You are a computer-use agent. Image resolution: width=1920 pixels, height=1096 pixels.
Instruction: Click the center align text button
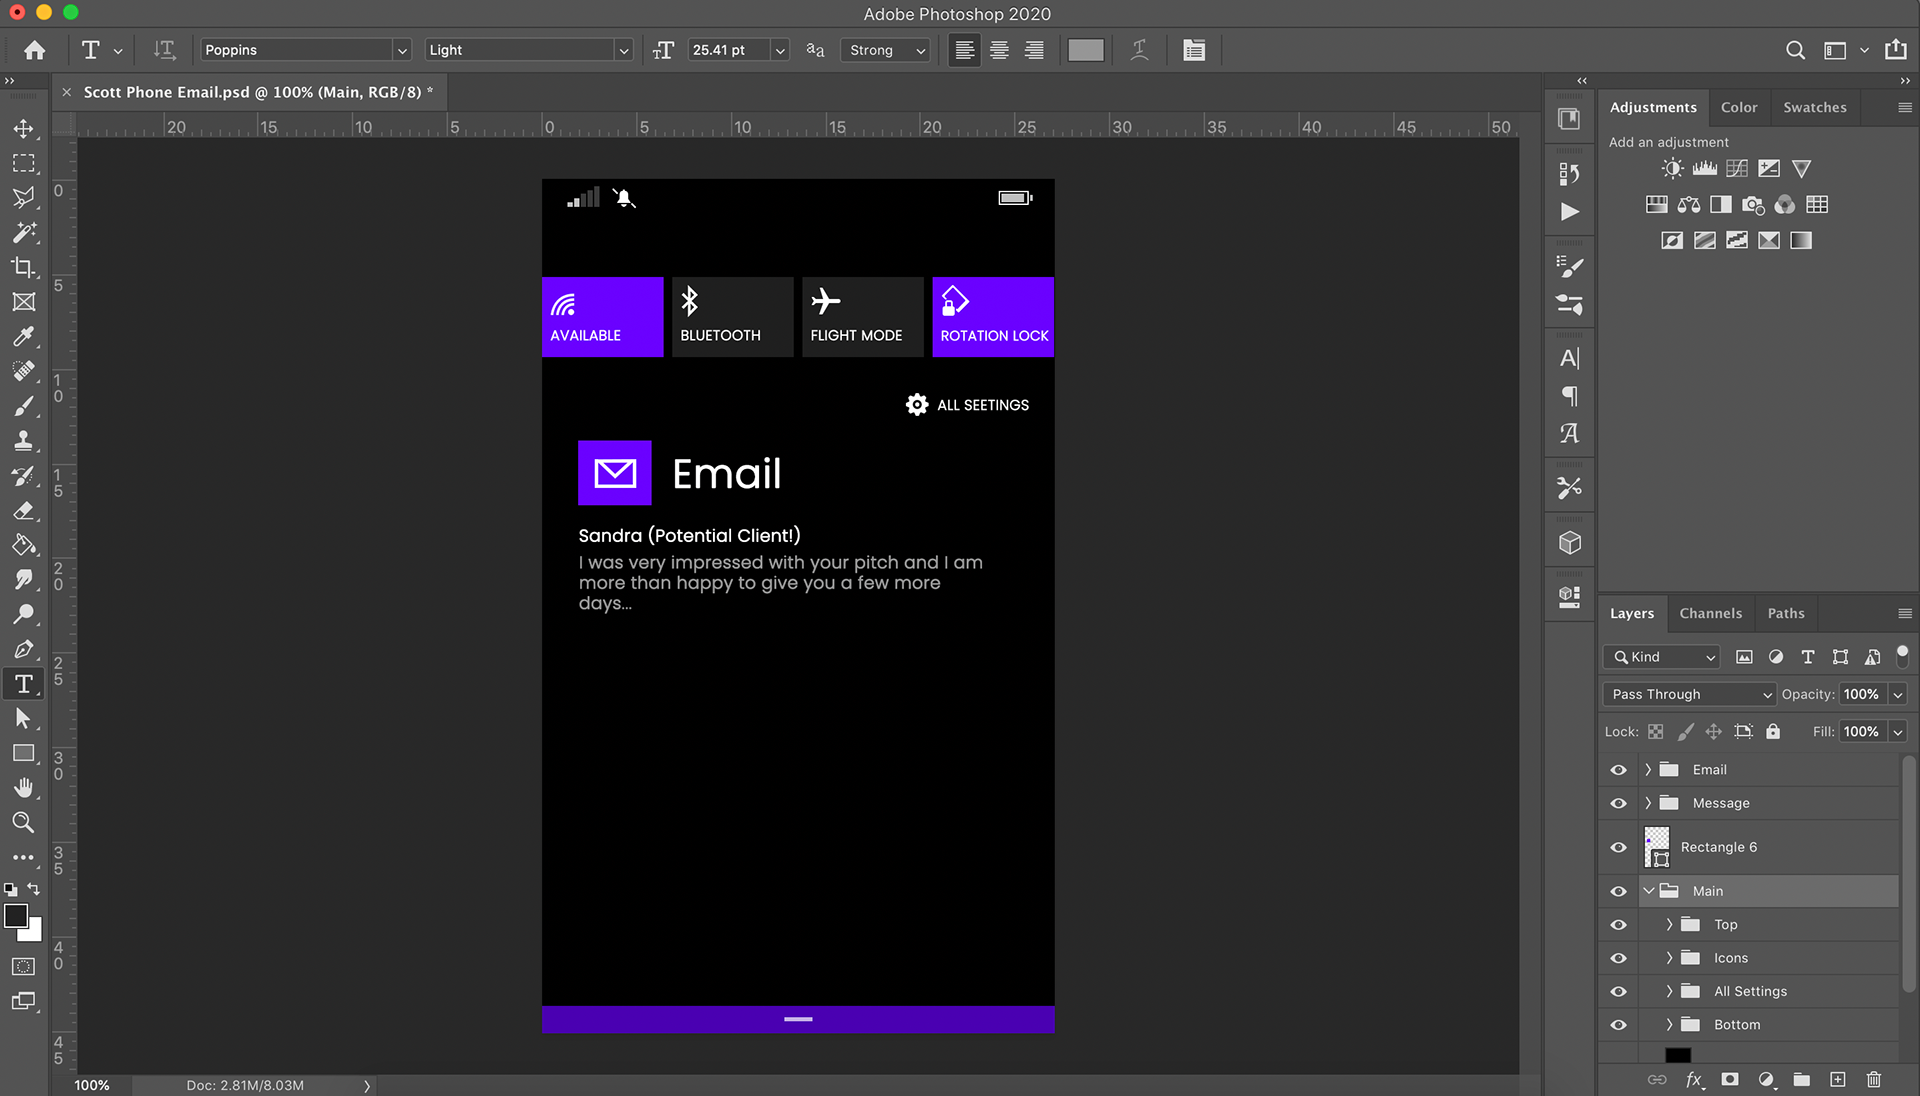click(x=999, y=50)
